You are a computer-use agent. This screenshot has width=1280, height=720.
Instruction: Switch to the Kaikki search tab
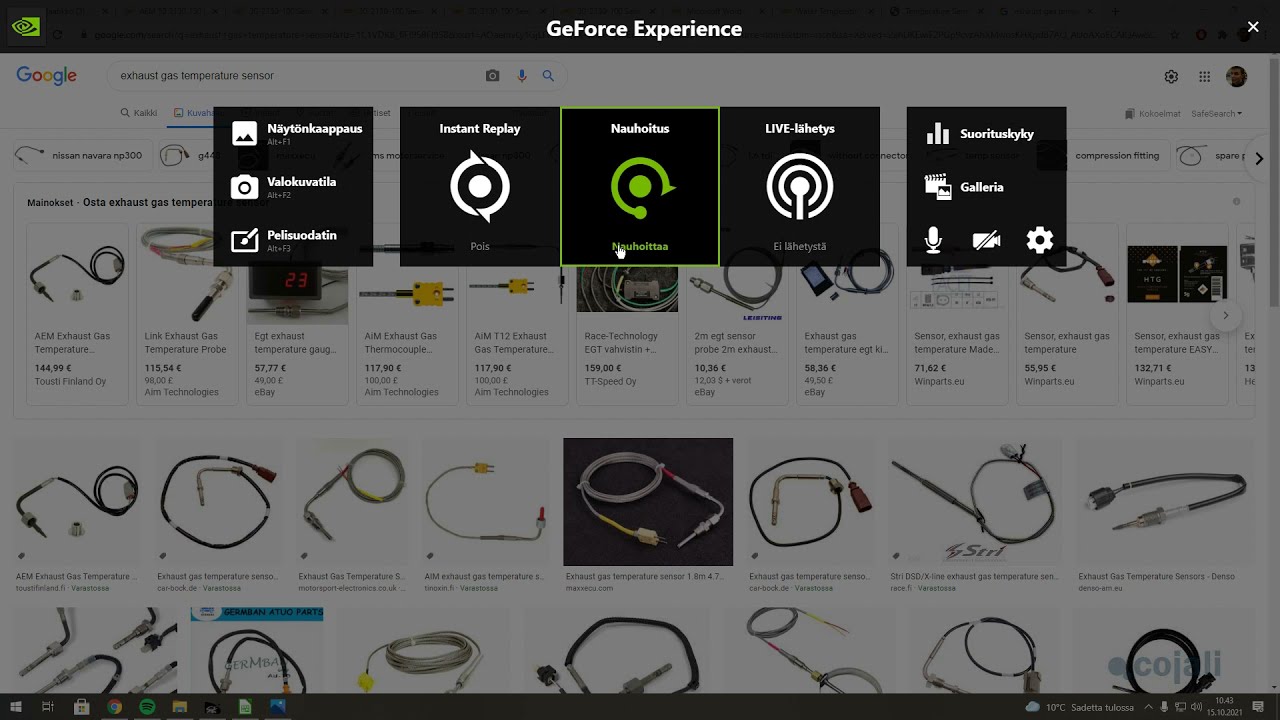click(138, 113)
